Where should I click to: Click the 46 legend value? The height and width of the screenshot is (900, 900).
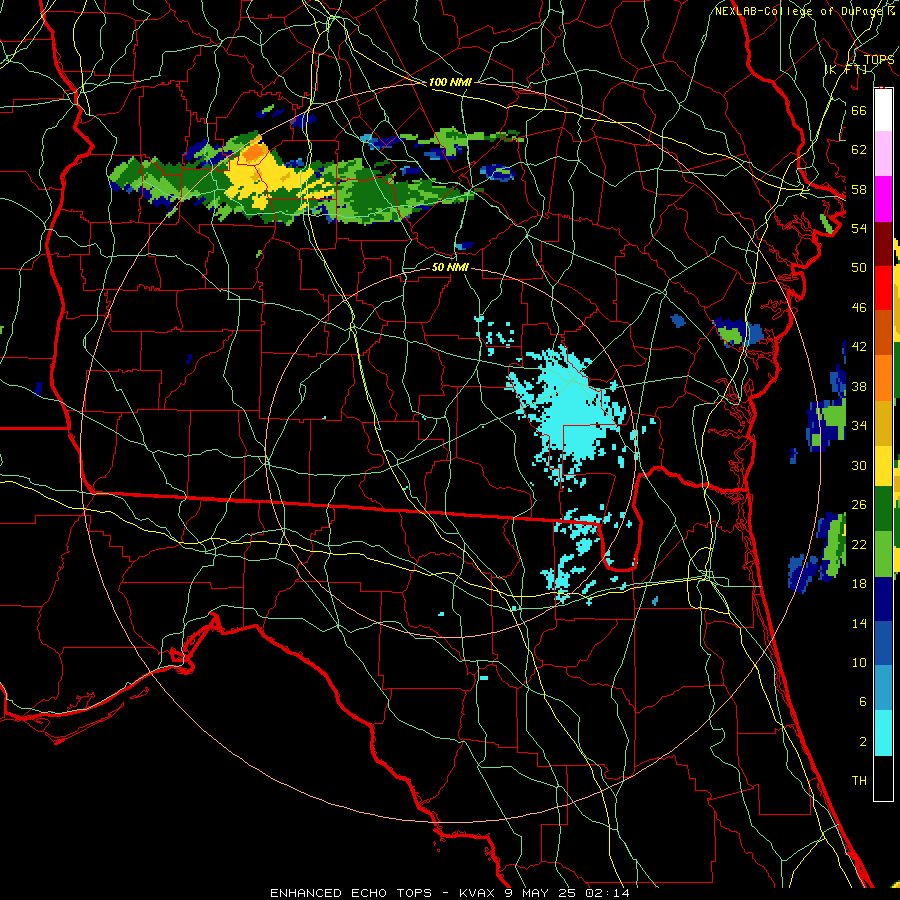859,308
